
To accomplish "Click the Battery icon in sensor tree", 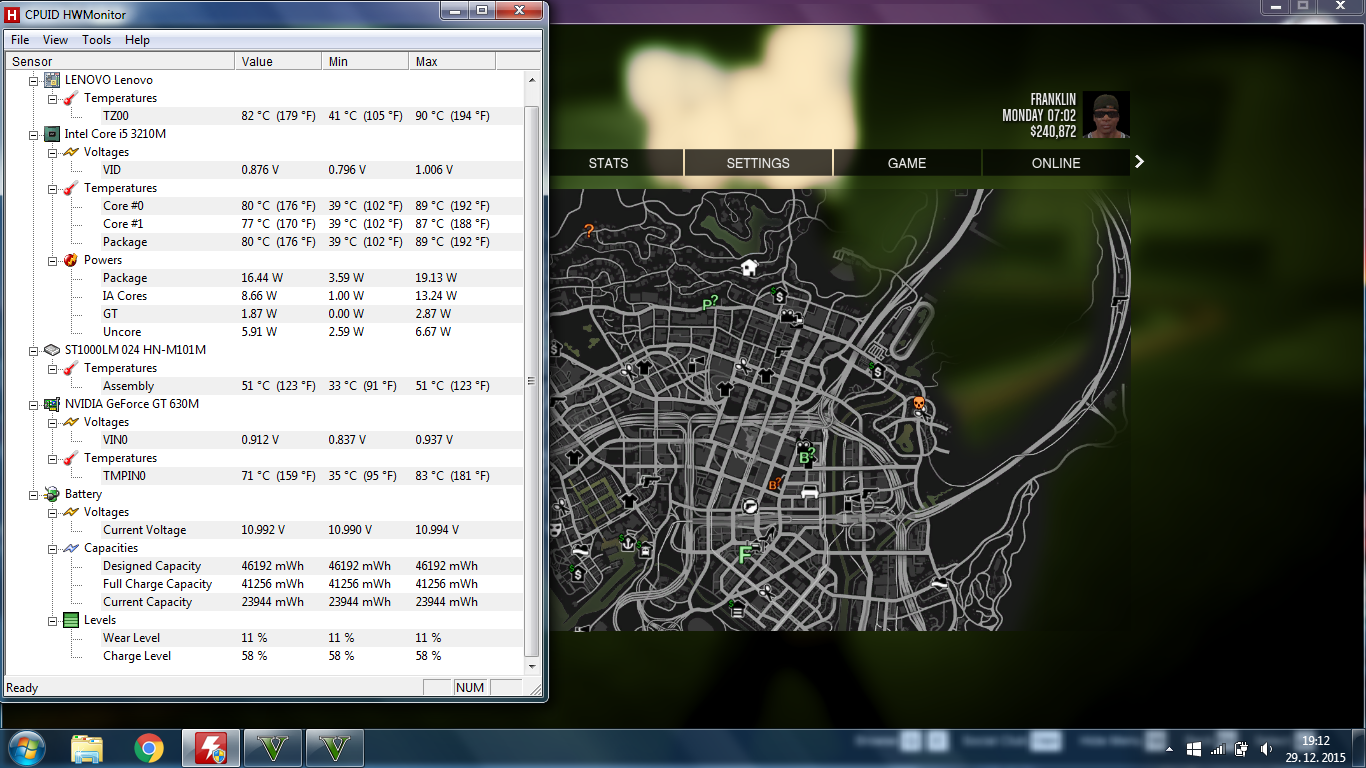I will 52,494.
